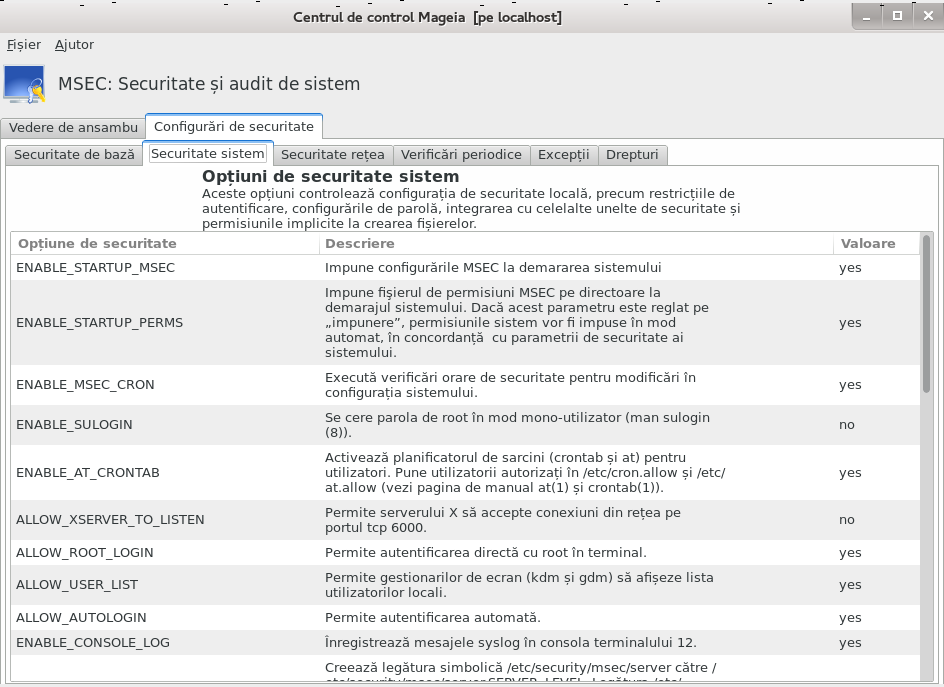
Task: Minimize the Centrul de control Mageia window
Action: coord(866,17)
